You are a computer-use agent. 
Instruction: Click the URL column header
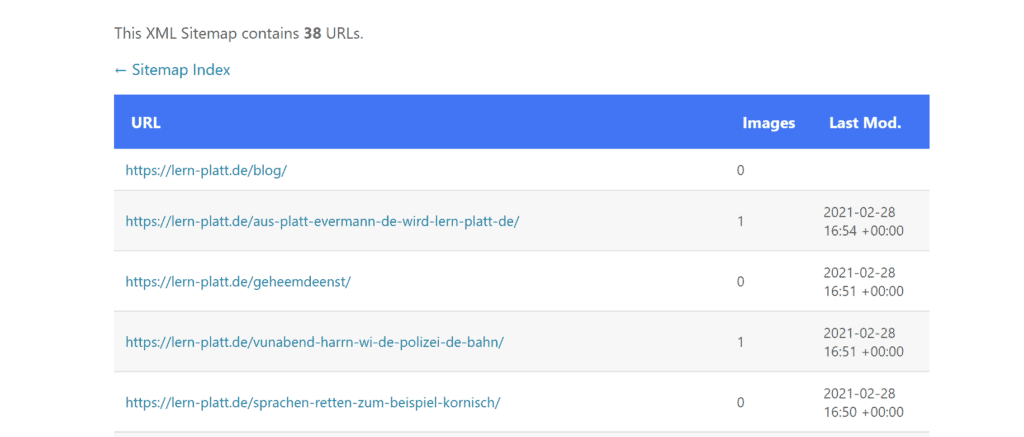coord(146,123)
